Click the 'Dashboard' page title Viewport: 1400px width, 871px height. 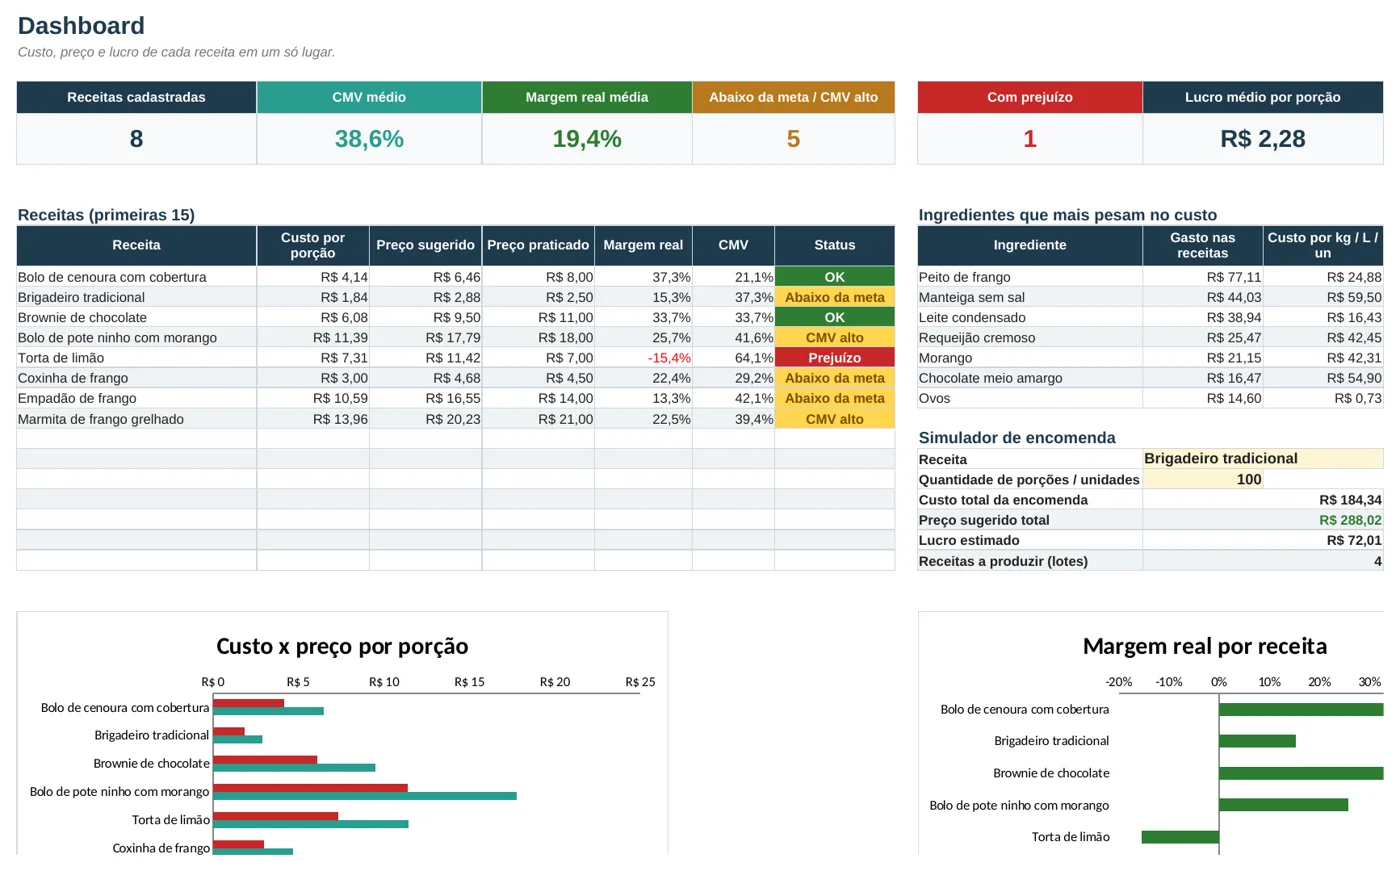[x=81, y=26]
